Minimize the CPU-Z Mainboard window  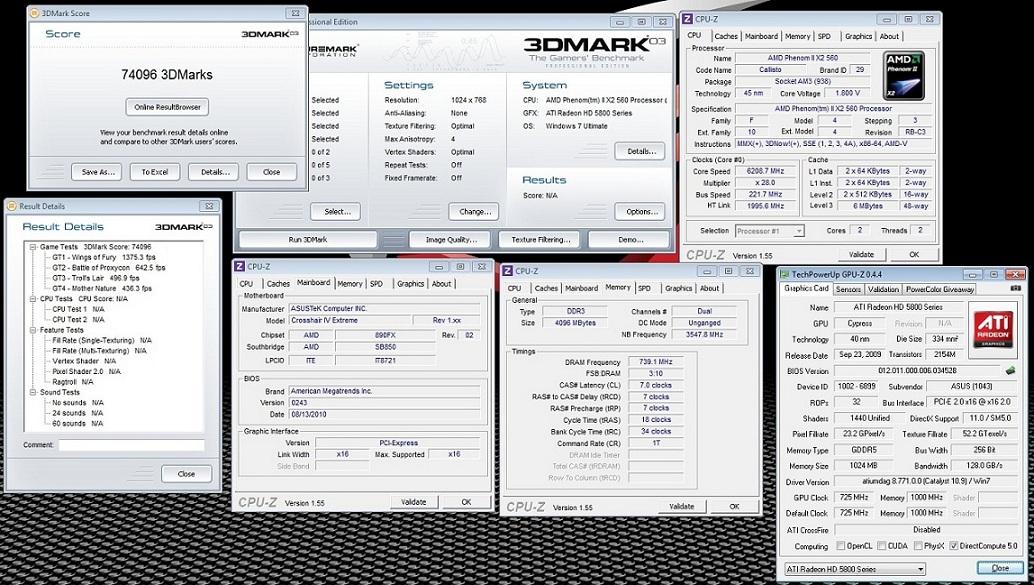(439, 266)
